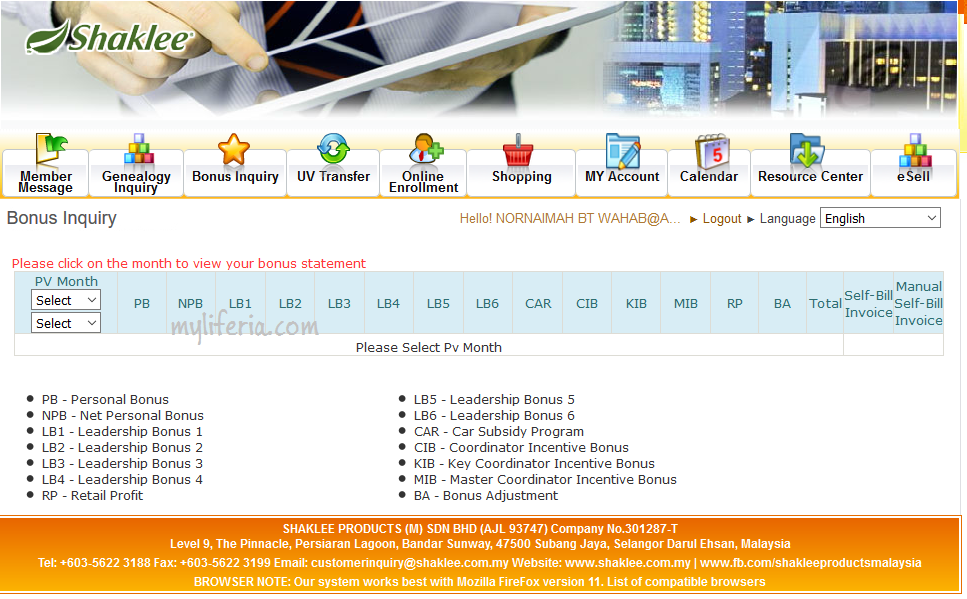Viewport: 967px width, 599px height.
Task: Click the LB6 column header
Action: (x=487, y=304)
